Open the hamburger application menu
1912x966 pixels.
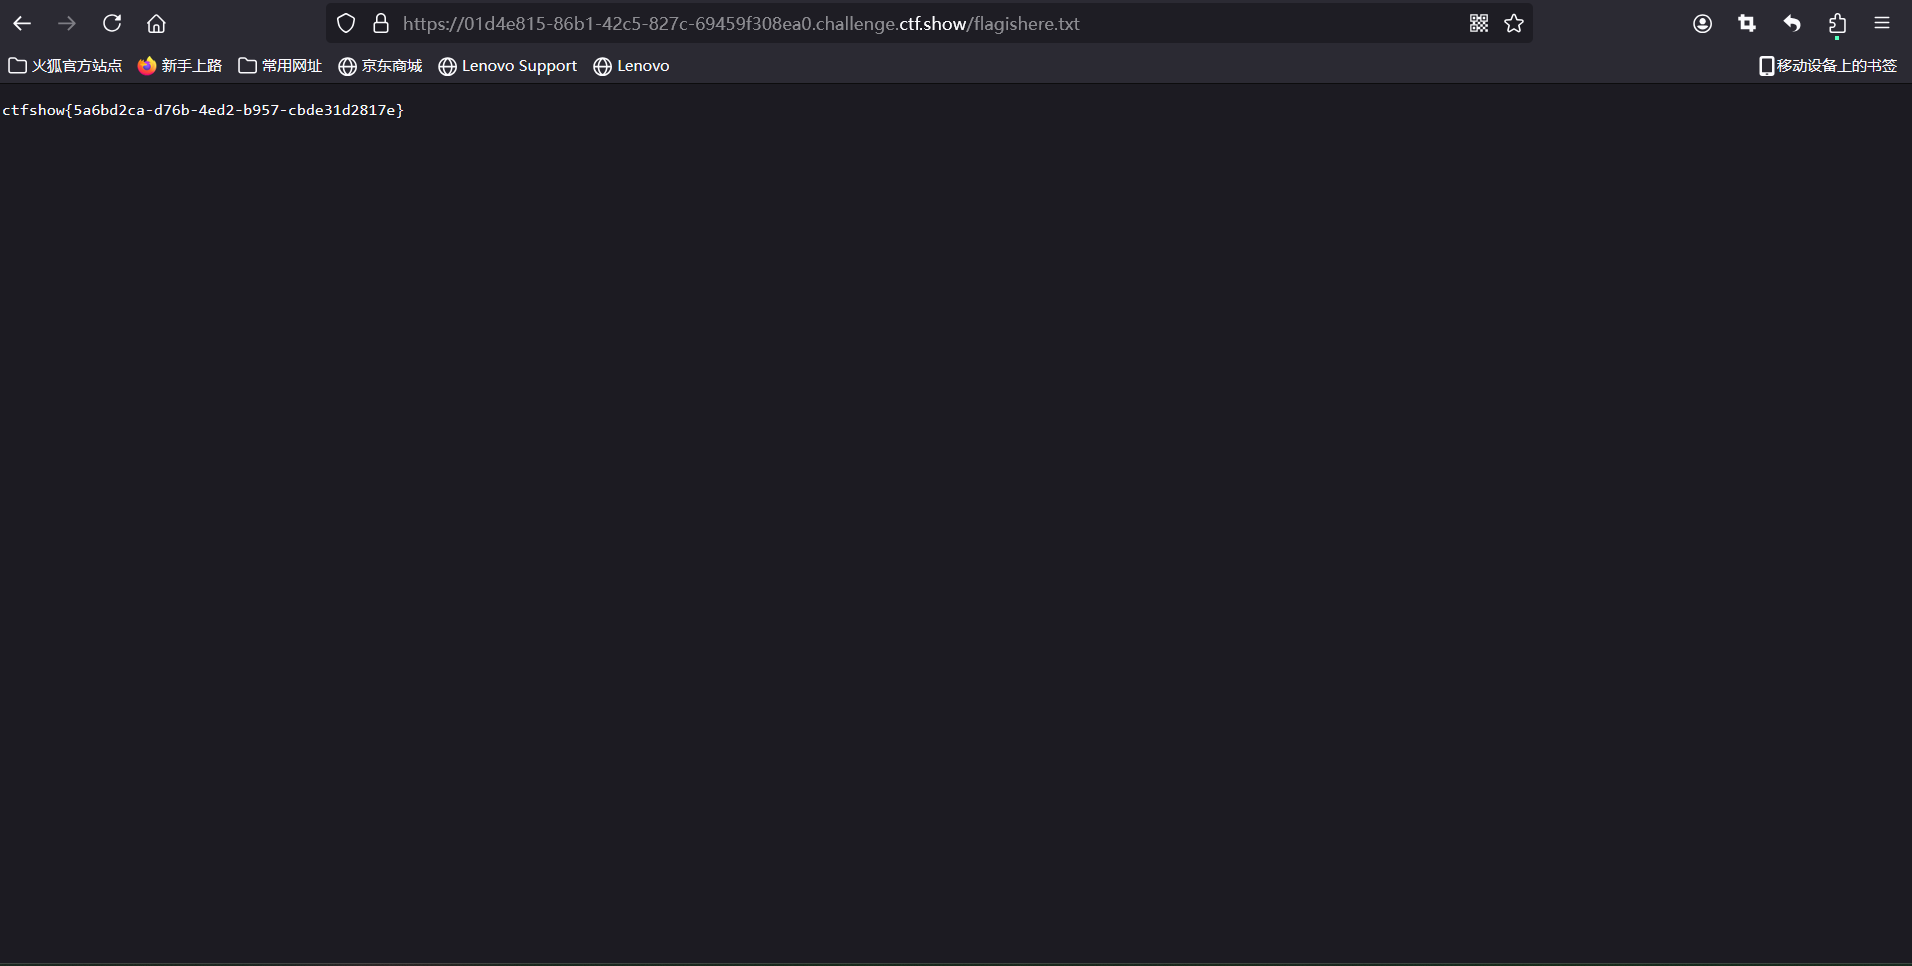1882,23
